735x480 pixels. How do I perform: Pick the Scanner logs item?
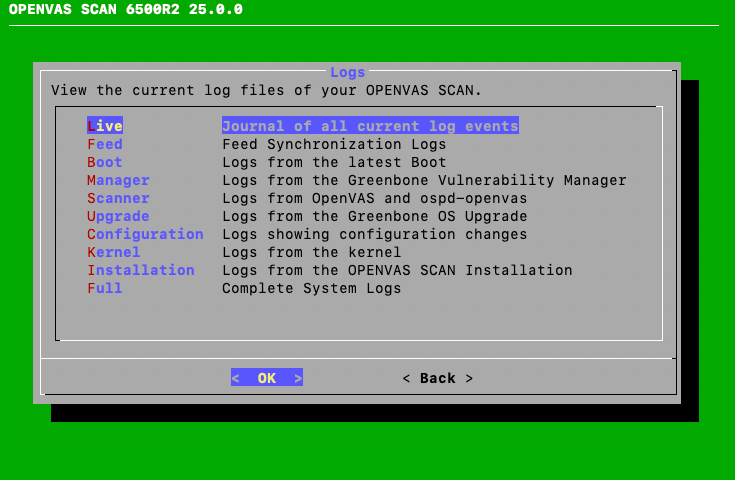tap(118, 198)
